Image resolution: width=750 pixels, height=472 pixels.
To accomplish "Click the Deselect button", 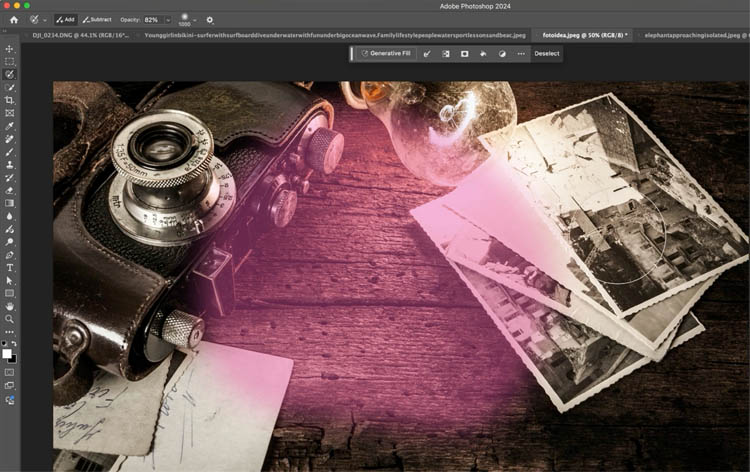I will (x=547, y=54).
